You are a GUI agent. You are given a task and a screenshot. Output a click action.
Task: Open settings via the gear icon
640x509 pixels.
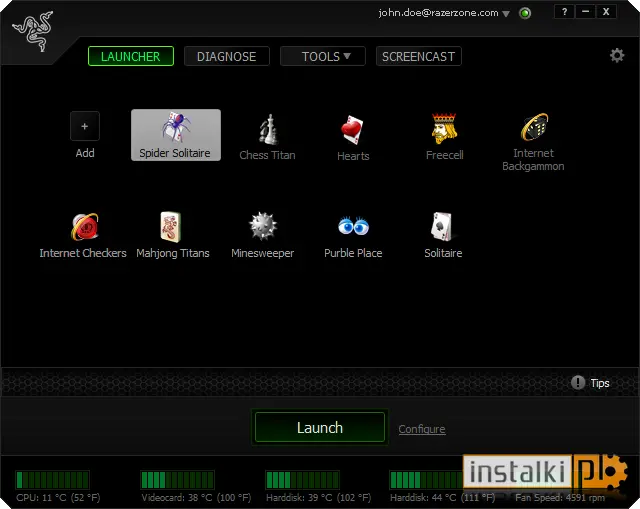[x=617, y=55]
